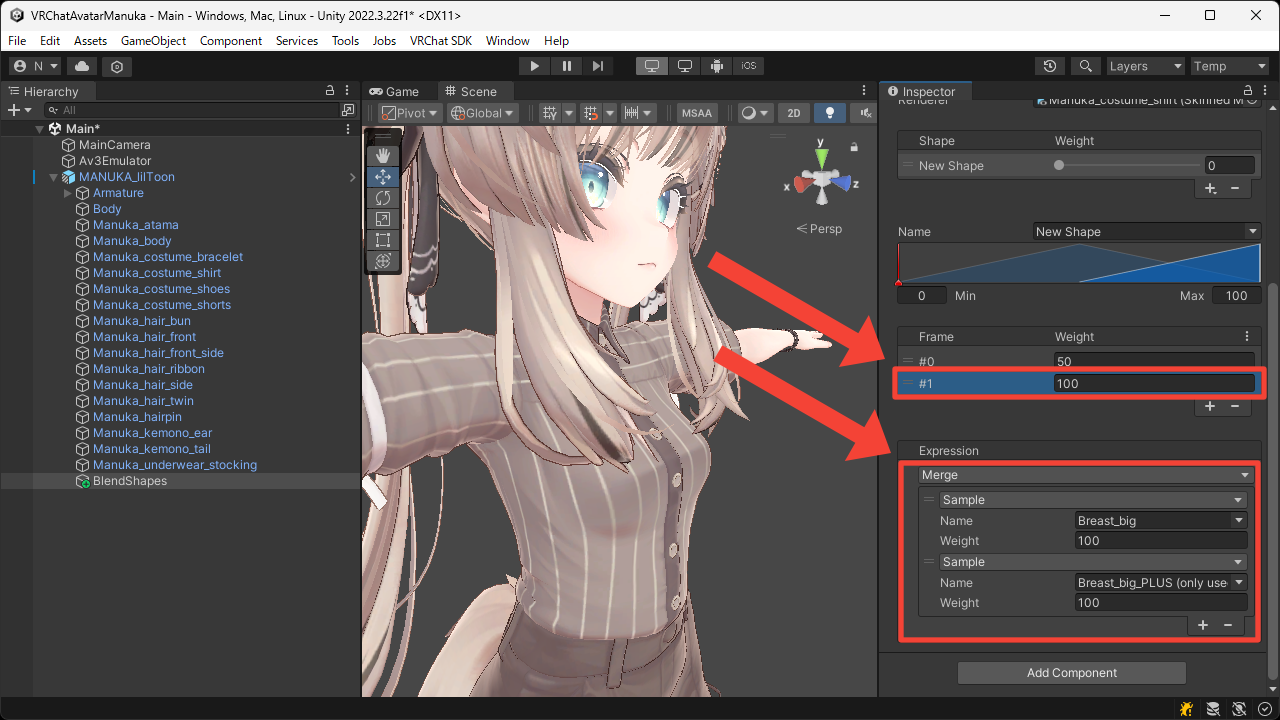Image resolution: width=1280 pixels, height=720 pixels.
Task: Open Unity cloud services icon
Action: (82, 66)
